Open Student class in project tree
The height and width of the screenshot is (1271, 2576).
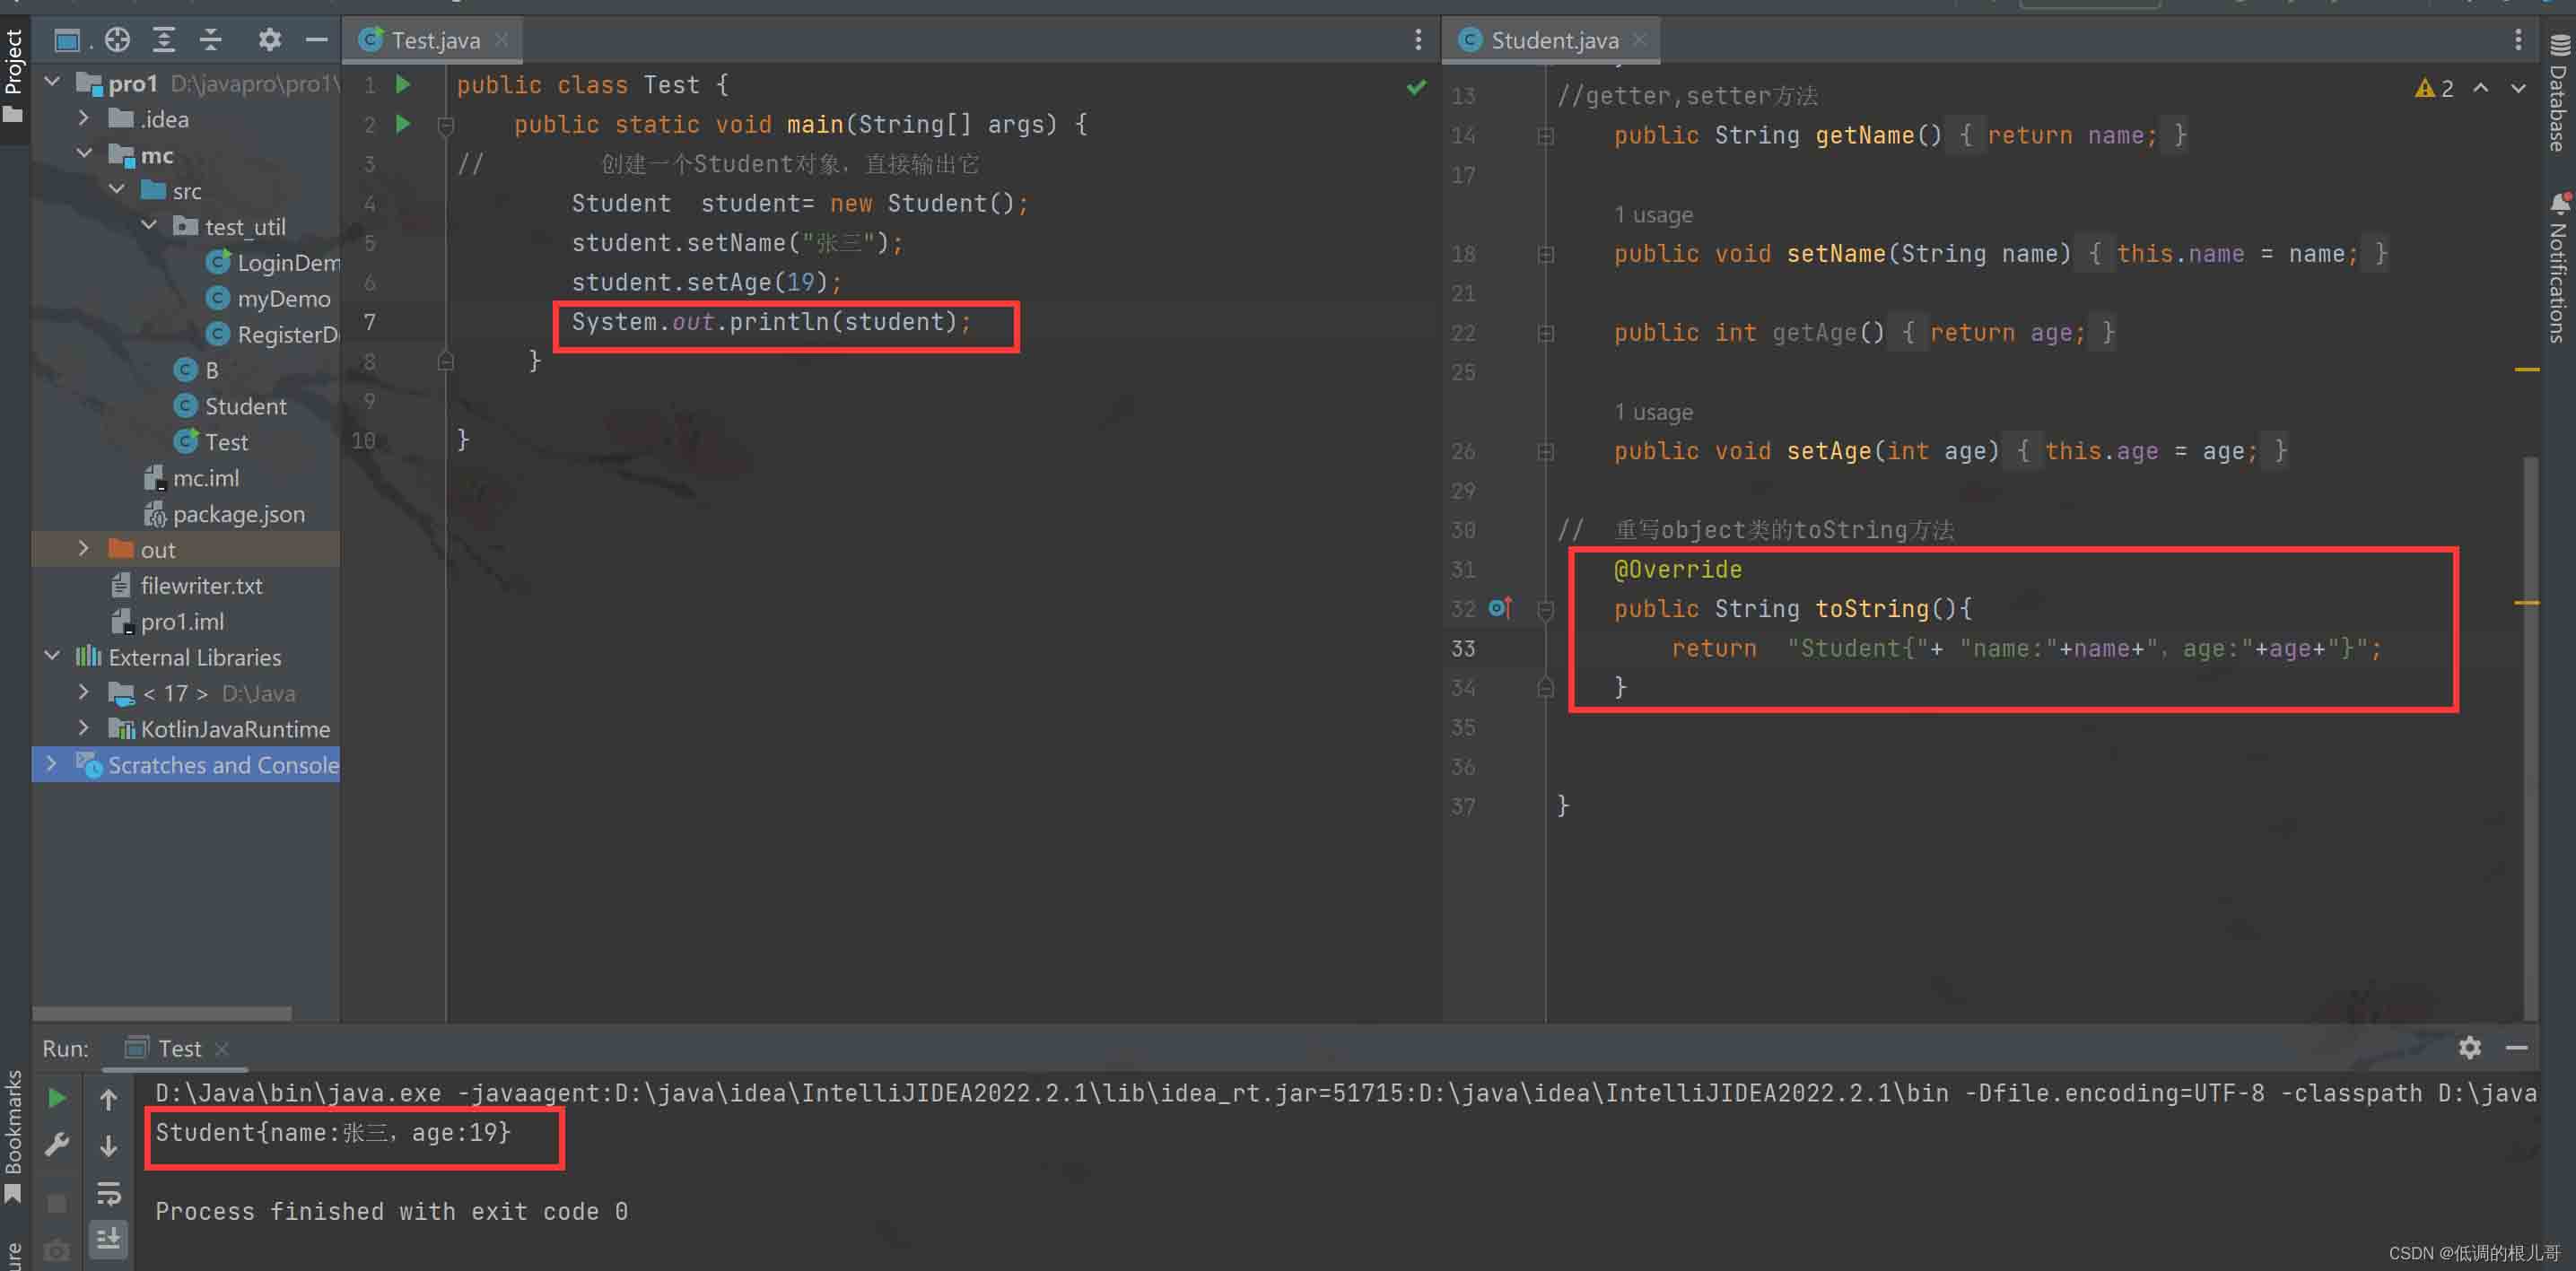click(x=245, y=406)
